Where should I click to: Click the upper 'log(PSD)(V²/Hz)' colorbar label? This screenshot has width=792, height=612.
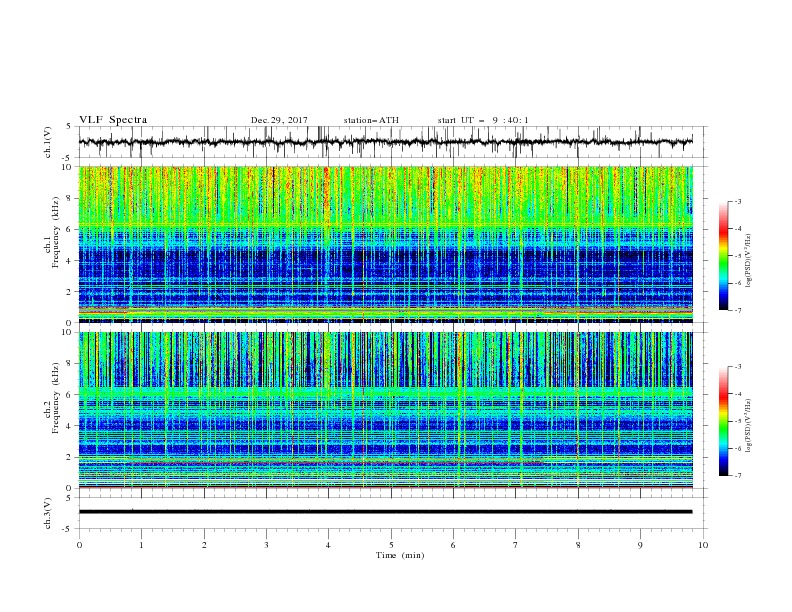pyautogui.click(x=749, y=261)
